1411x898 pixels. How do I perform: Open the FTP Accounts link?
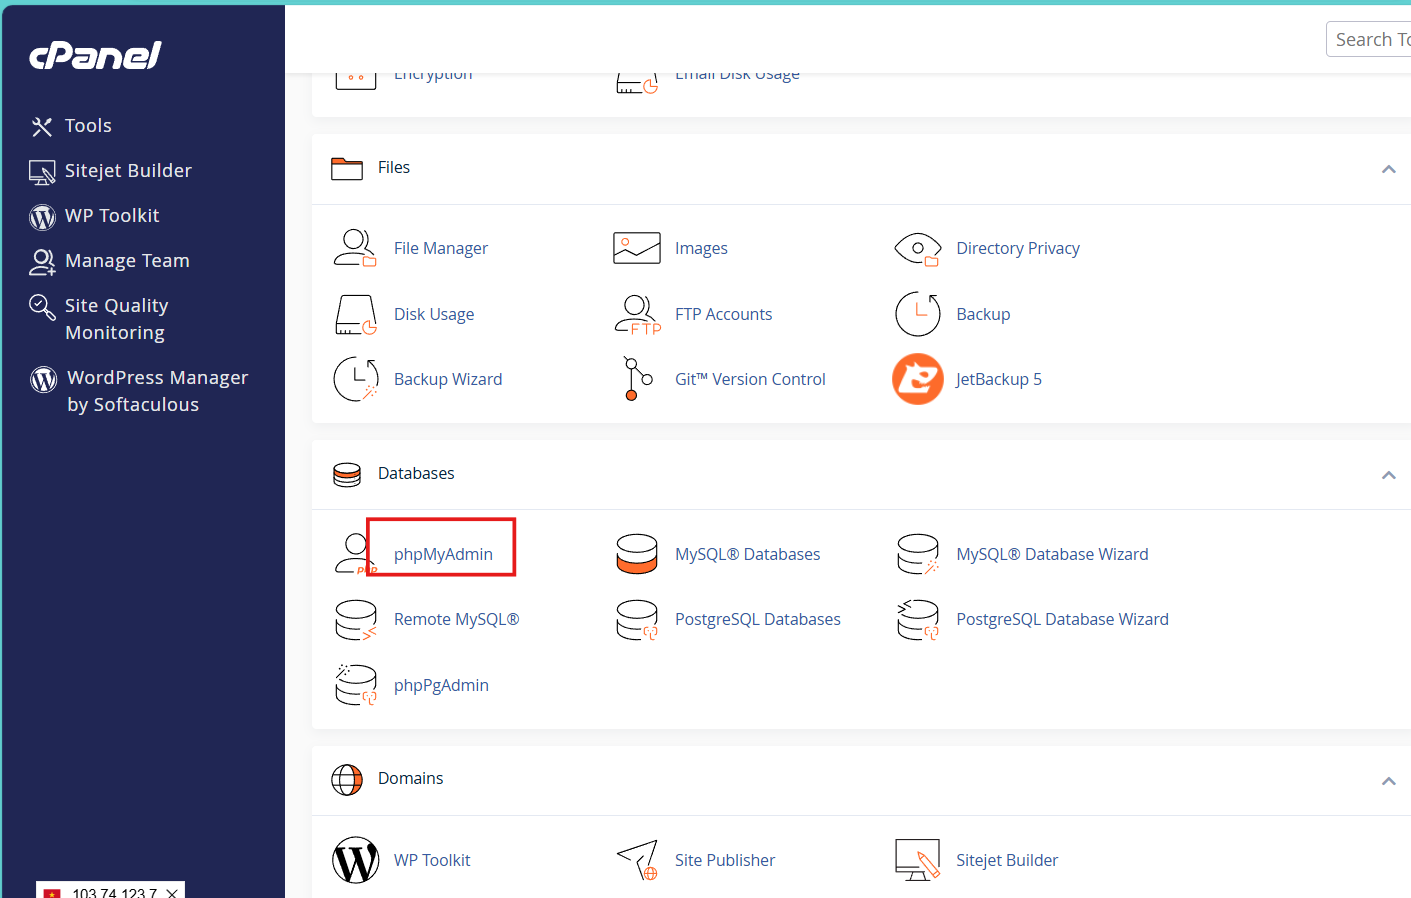[x=724, y=314]
